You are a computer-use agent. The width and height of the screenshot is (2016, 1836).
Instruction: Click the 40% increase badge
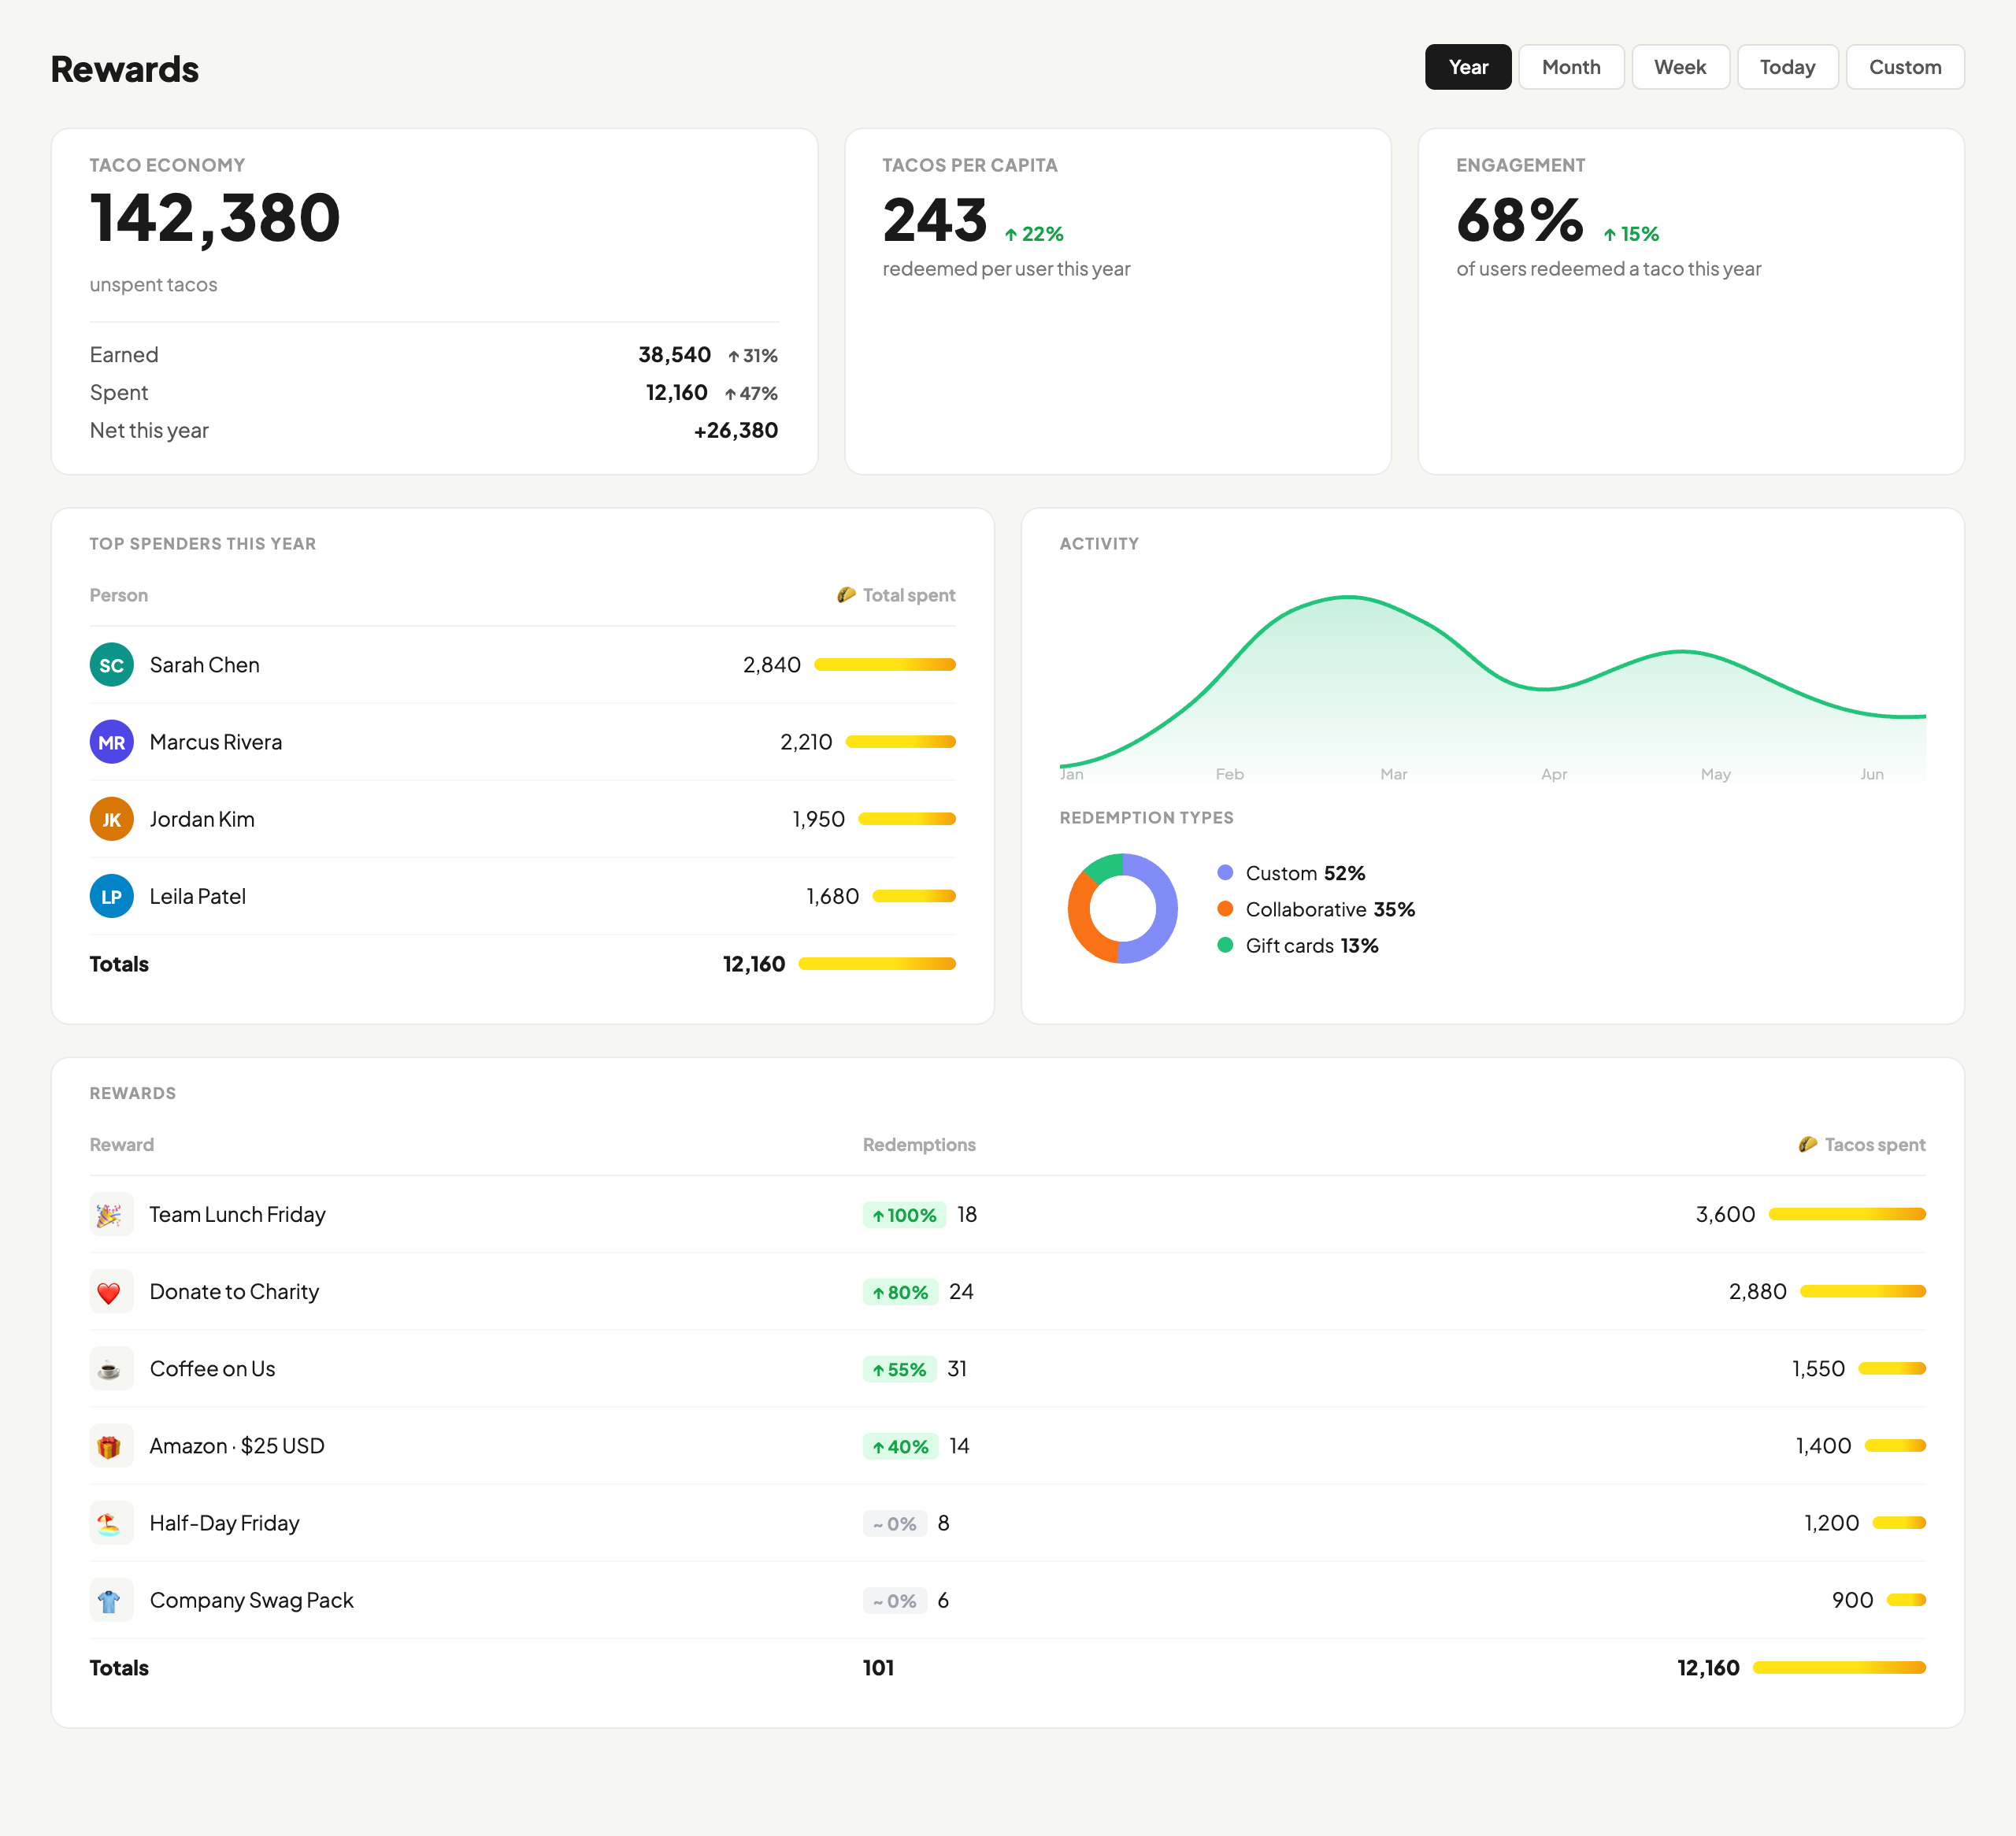[900, 1446]
